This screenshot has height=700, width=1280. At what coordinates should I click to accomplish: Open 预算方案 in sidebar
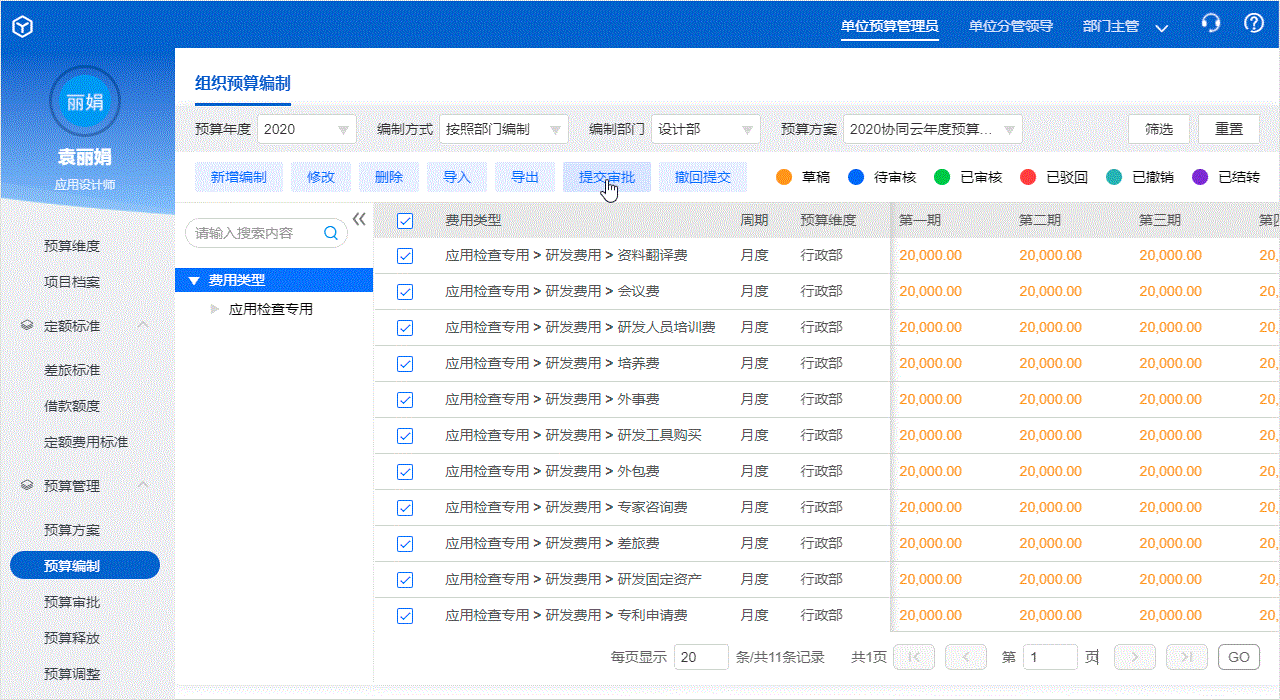point(72,530)
